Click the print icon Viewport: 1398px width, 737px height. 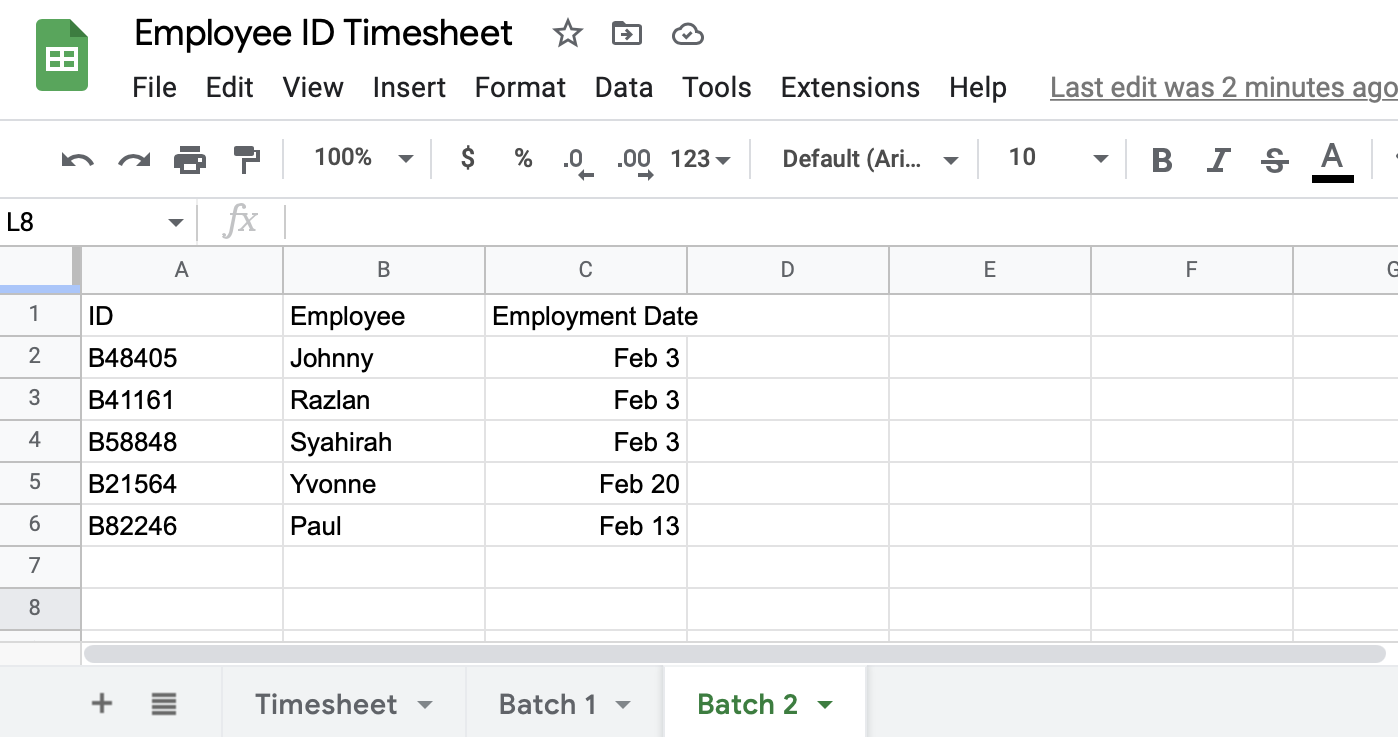point(190,159)
